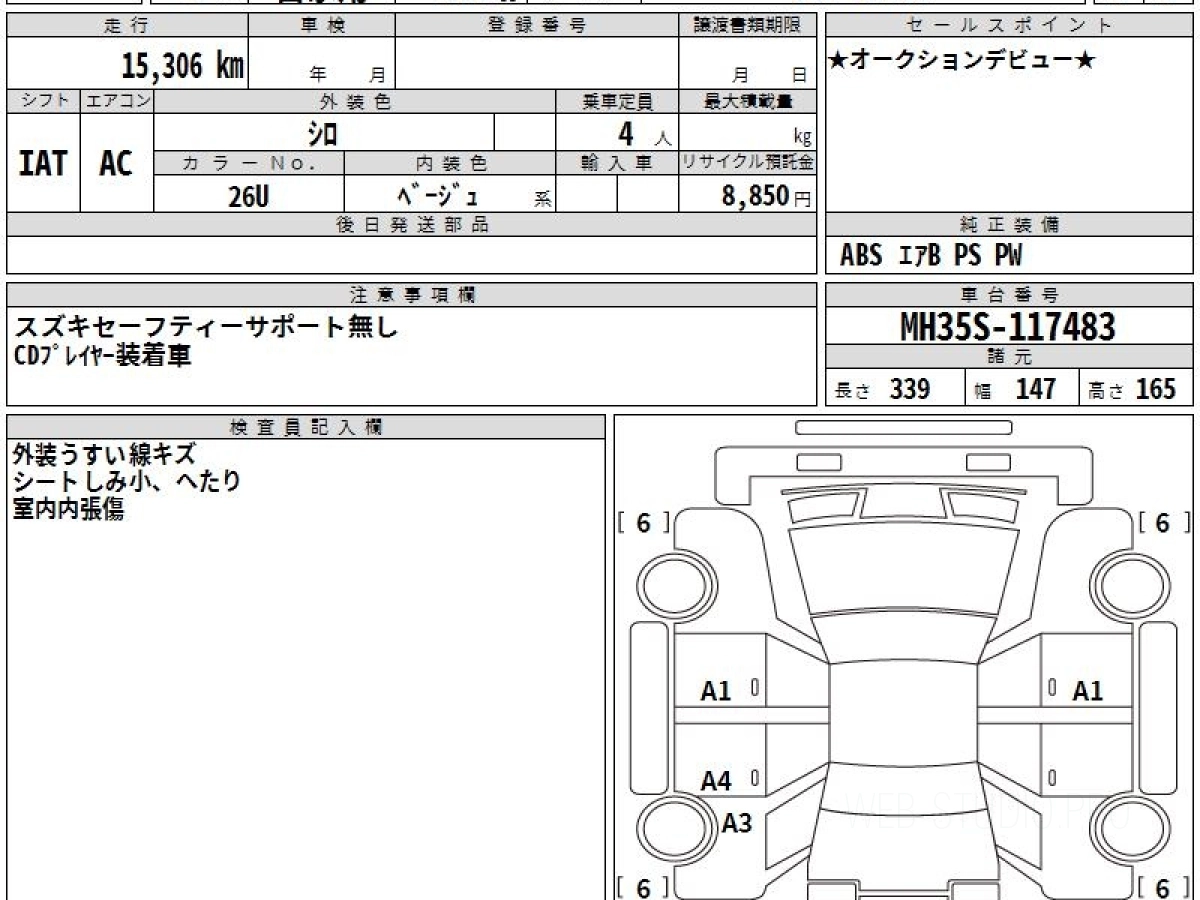Screen dimensions: 1200x900
Task: Select the 26U color number
Action: [248, 197]
